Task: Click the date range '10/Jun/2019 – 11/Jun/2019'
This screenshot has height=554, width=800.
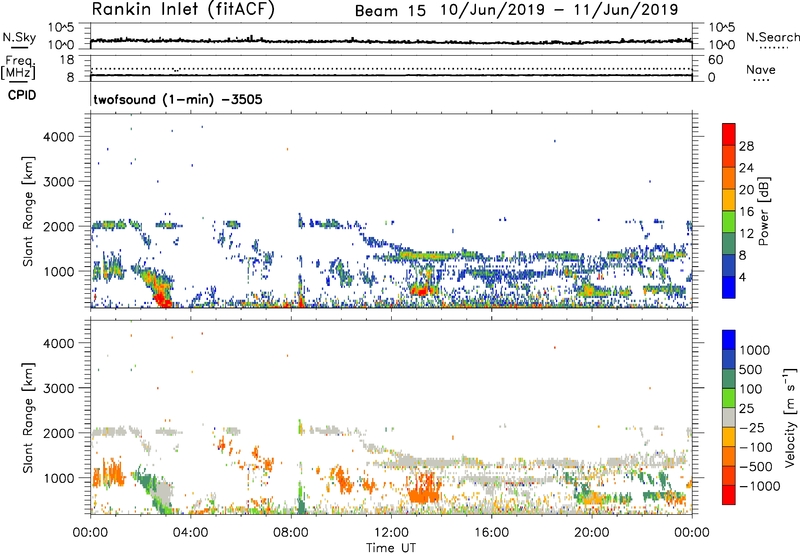Action: 559,10
